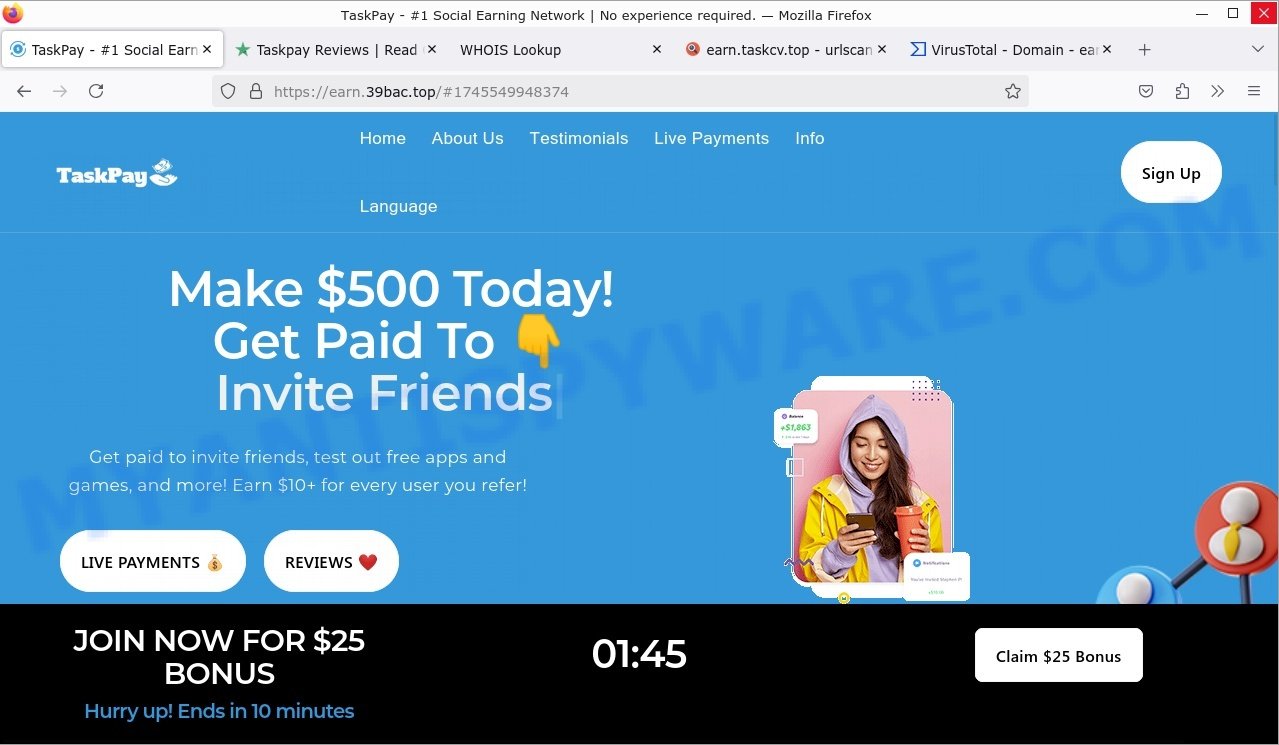Click the tracking protection shield icon
Image resolution: width=1279 pixels, height=745 pixels.
tap(228, 91)
